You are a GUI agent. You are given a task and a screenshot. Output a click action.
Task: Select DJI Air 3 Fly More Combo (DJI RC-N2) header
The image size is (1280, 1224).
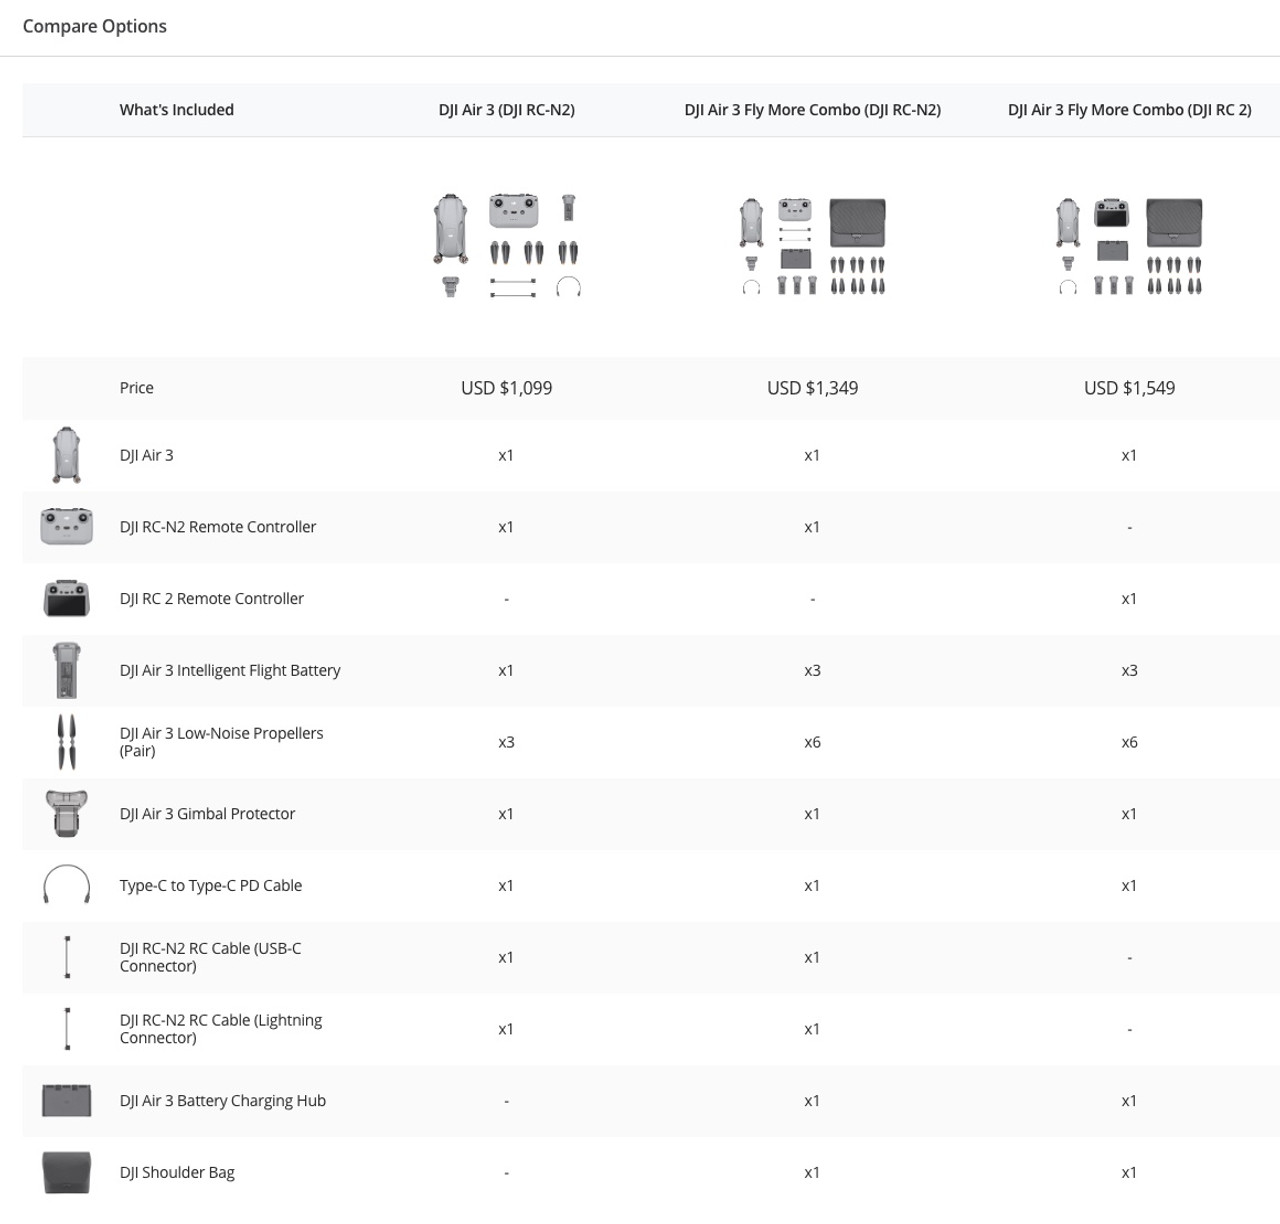click(813, 110)
